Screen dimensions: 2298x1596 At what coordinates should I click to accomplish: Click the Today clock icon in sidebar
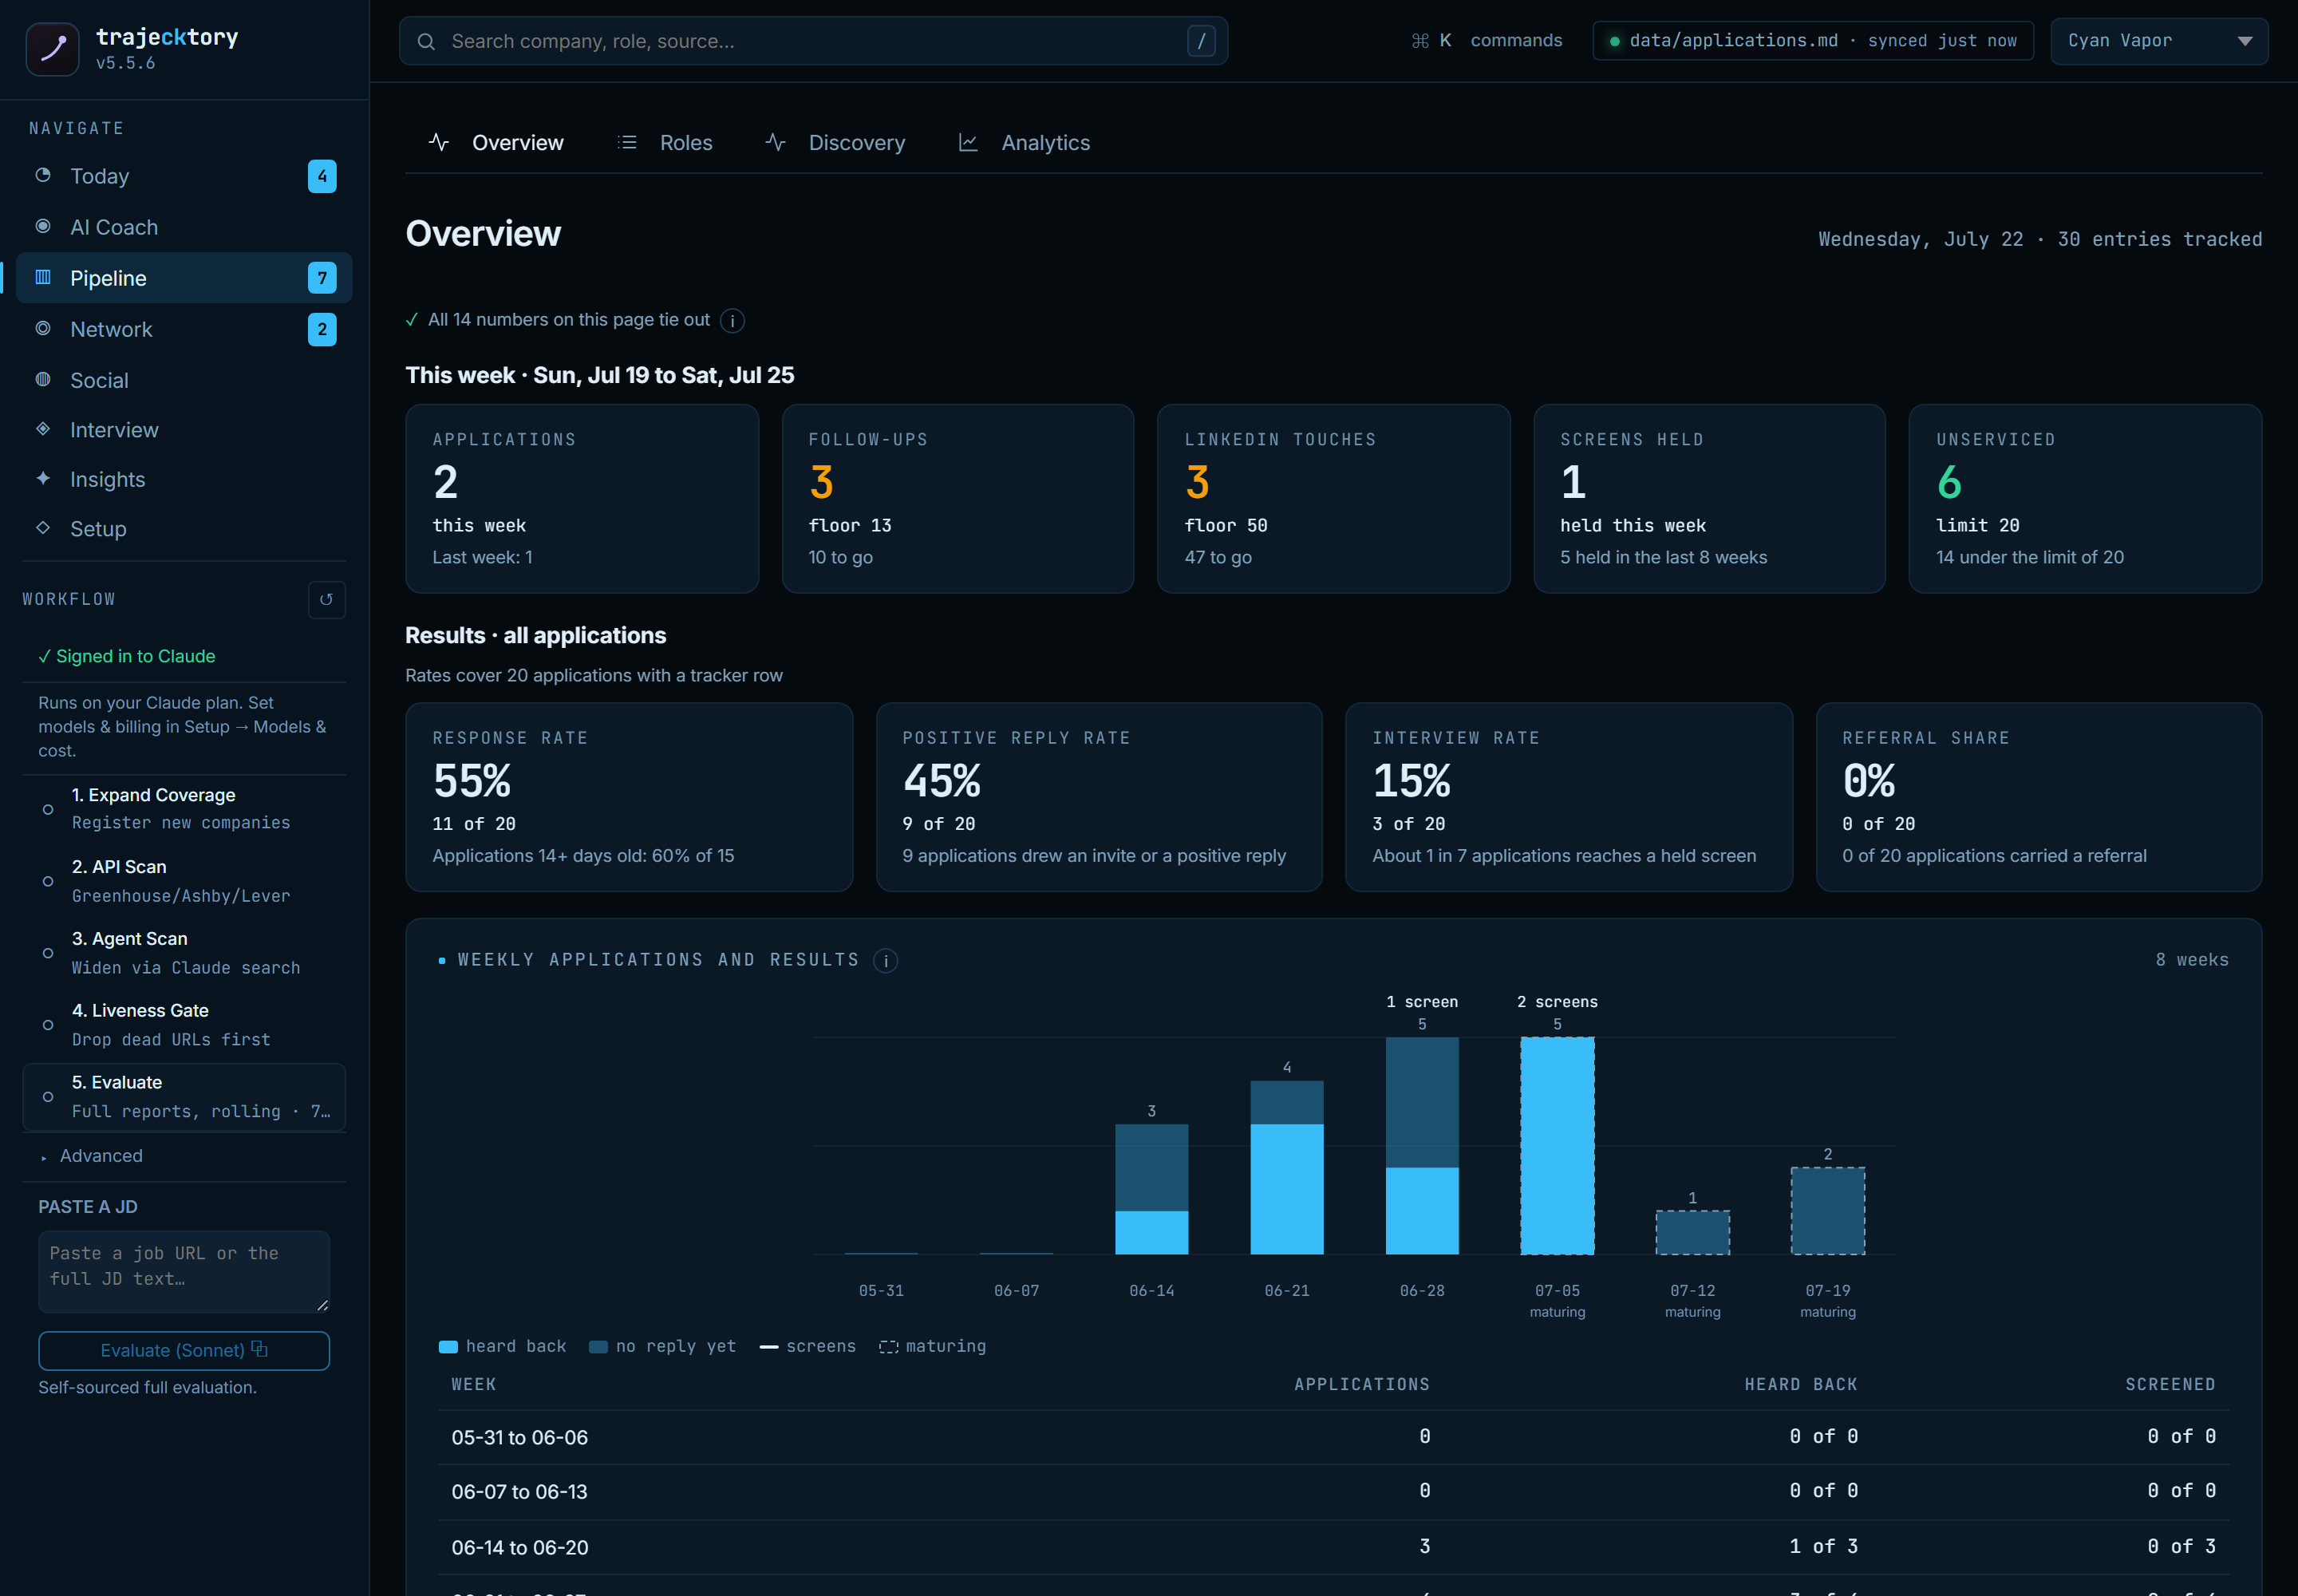coord(43,175)
